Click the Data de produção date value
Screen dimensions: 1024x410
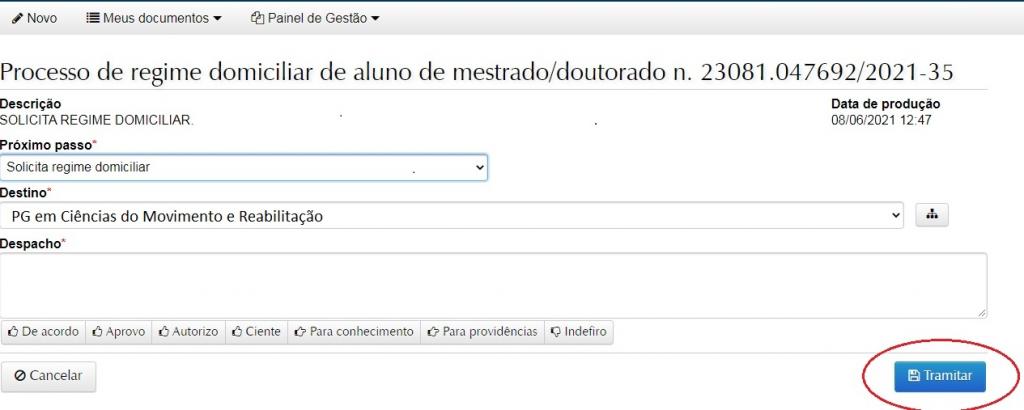coord(881,120)
